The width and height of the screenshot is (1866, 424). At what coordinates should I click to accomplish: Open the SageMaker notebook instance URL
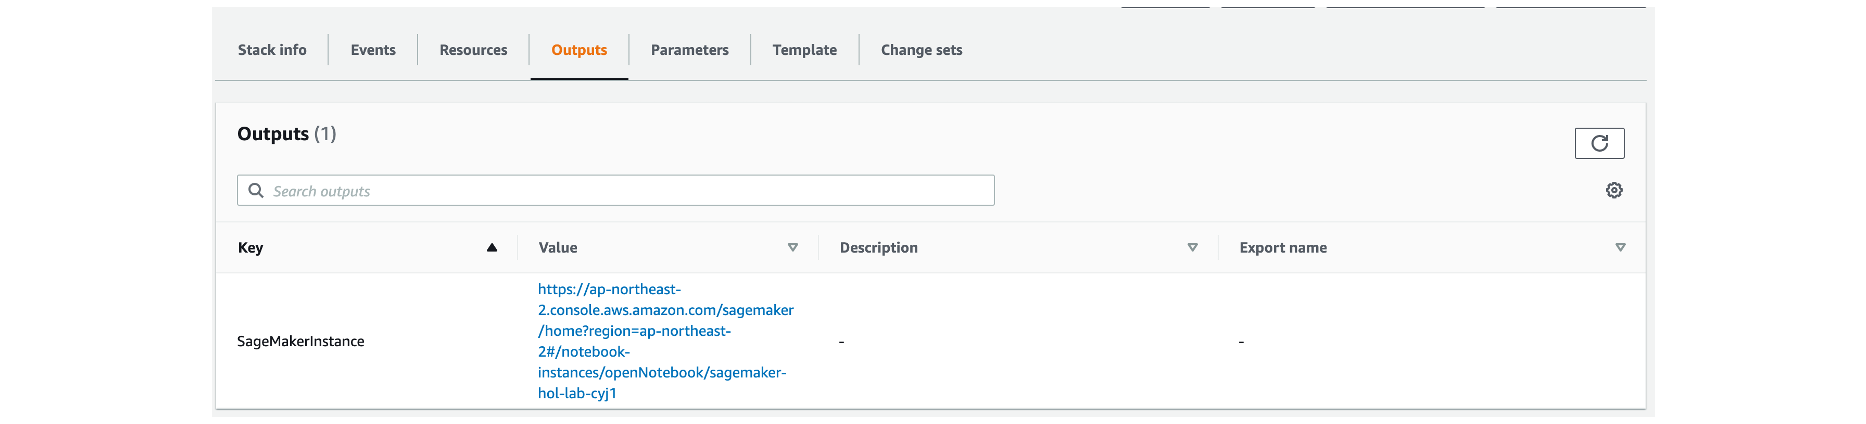coord(666,341)
